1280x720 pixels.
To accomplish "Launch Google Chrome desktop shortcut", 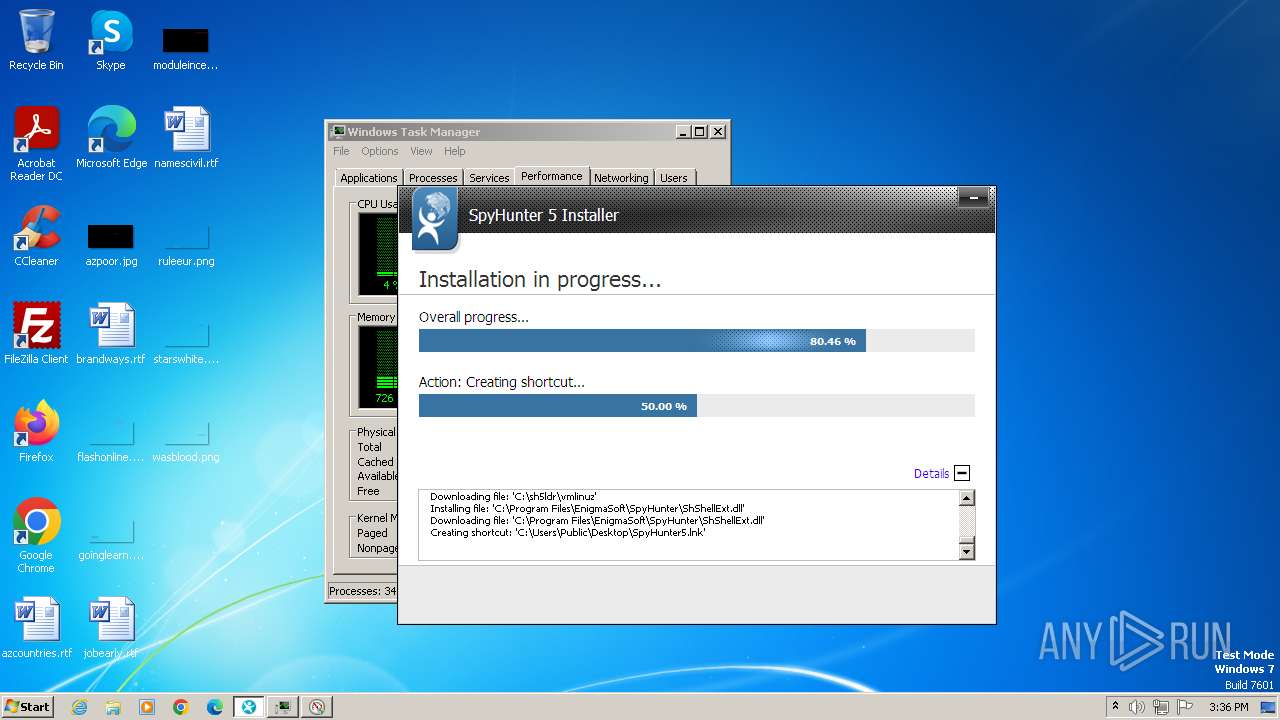I will coord(36,536).
